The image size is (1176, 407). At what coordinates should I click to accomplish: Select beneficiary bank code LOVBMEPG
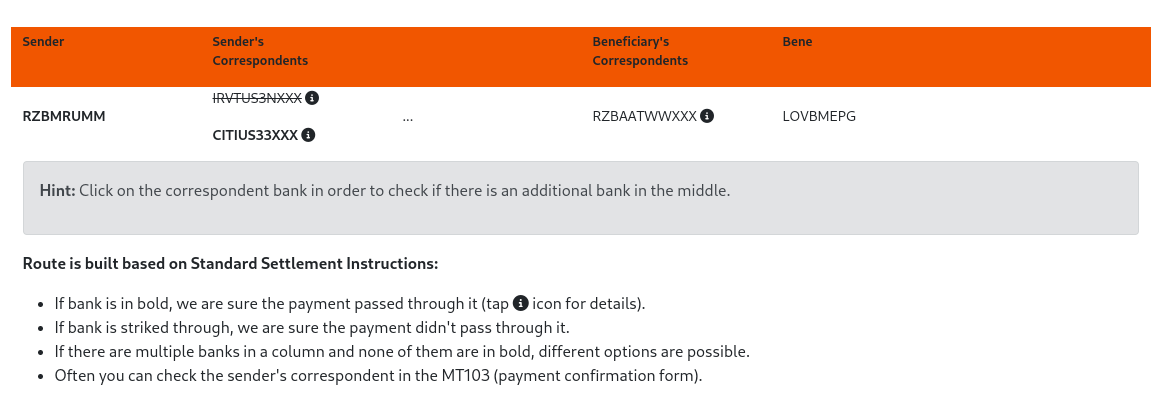(819, 116)
